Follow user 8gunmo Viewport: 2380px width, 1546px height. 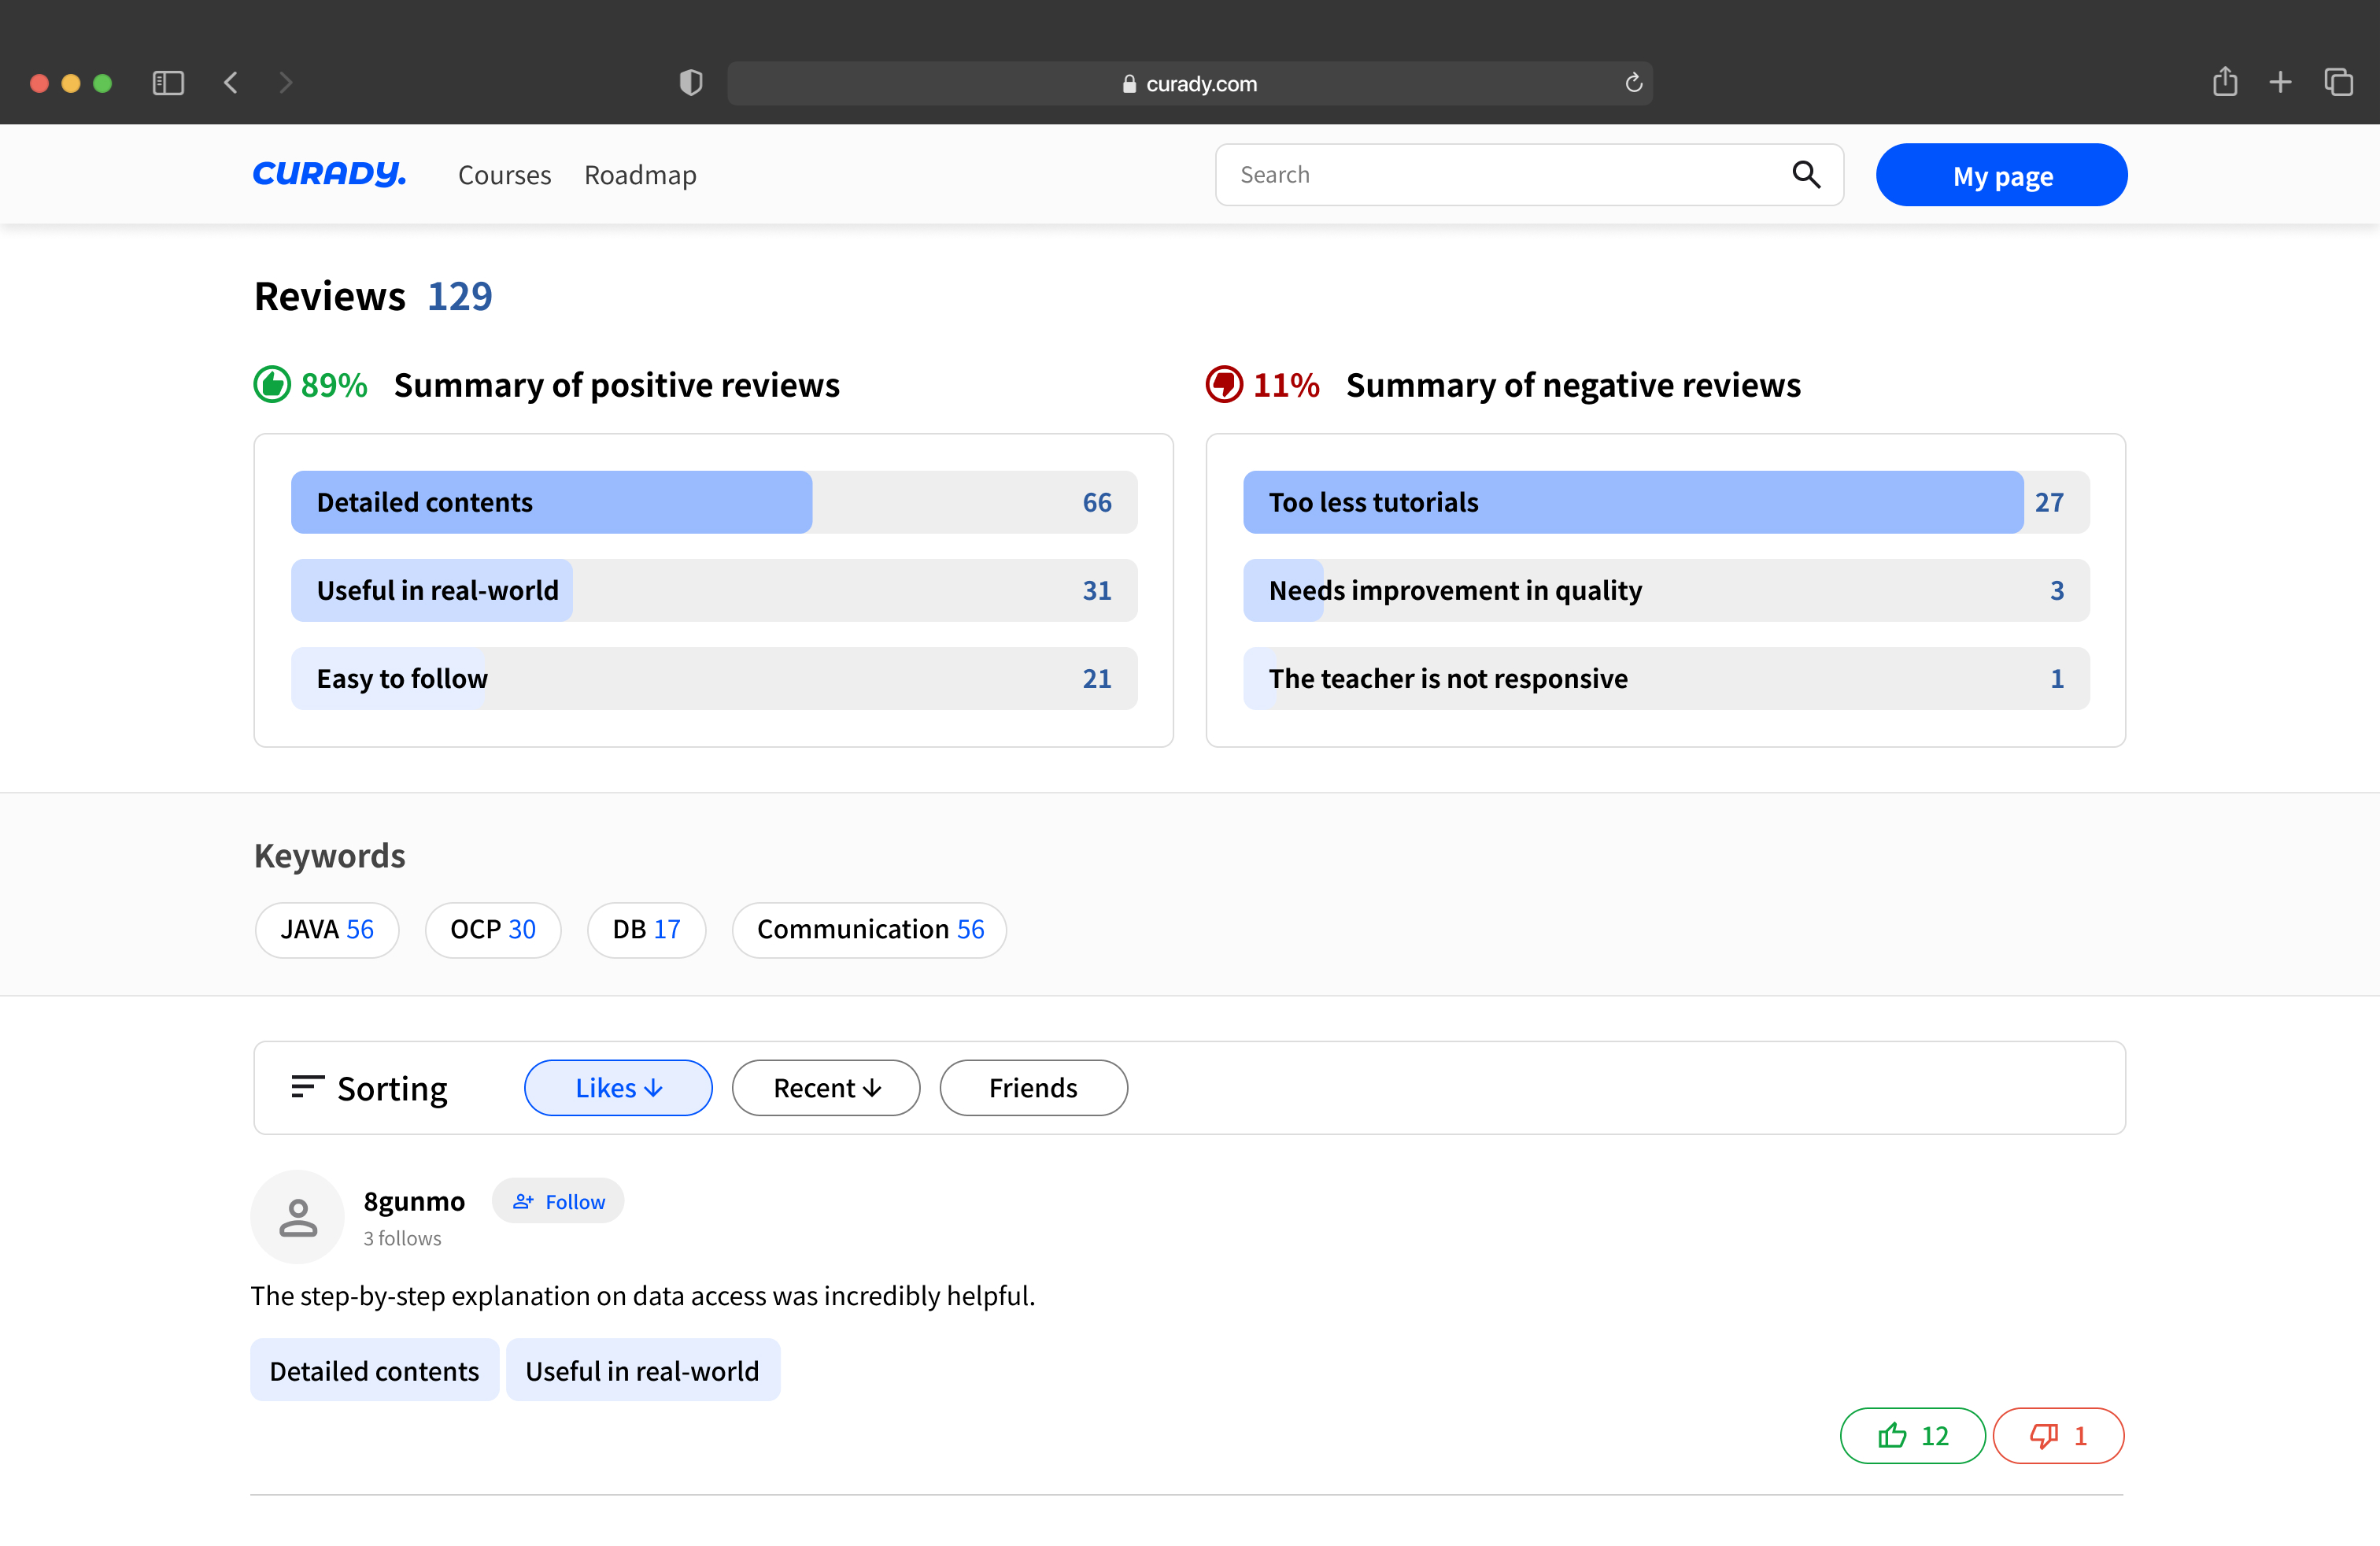(x=558, y=1201)
